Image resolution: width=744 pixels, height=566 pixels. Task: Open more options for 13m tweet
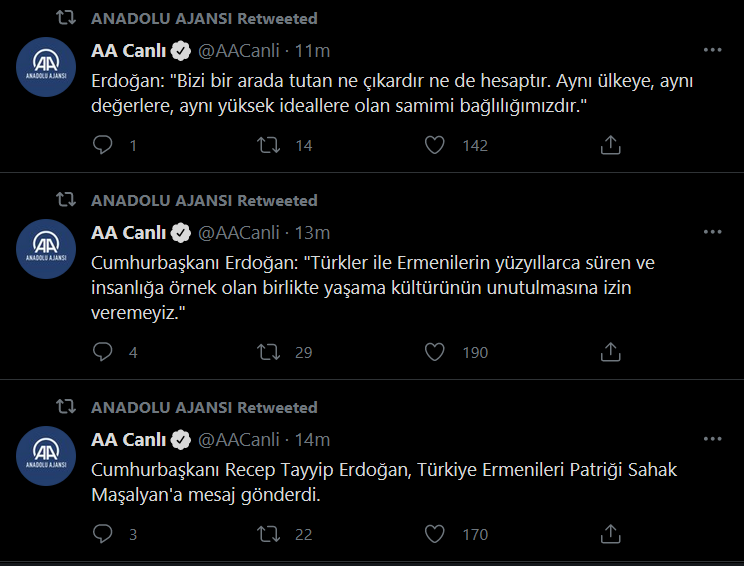click(711, 231)
